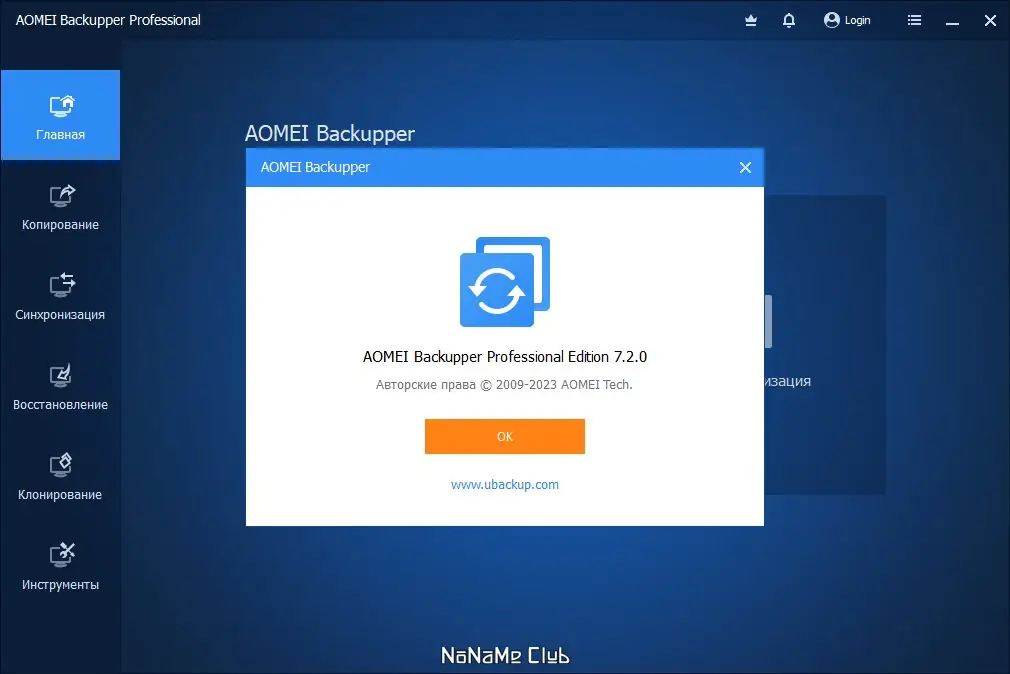
Task: Open the main menu list icon
Action: click(914, 21)
